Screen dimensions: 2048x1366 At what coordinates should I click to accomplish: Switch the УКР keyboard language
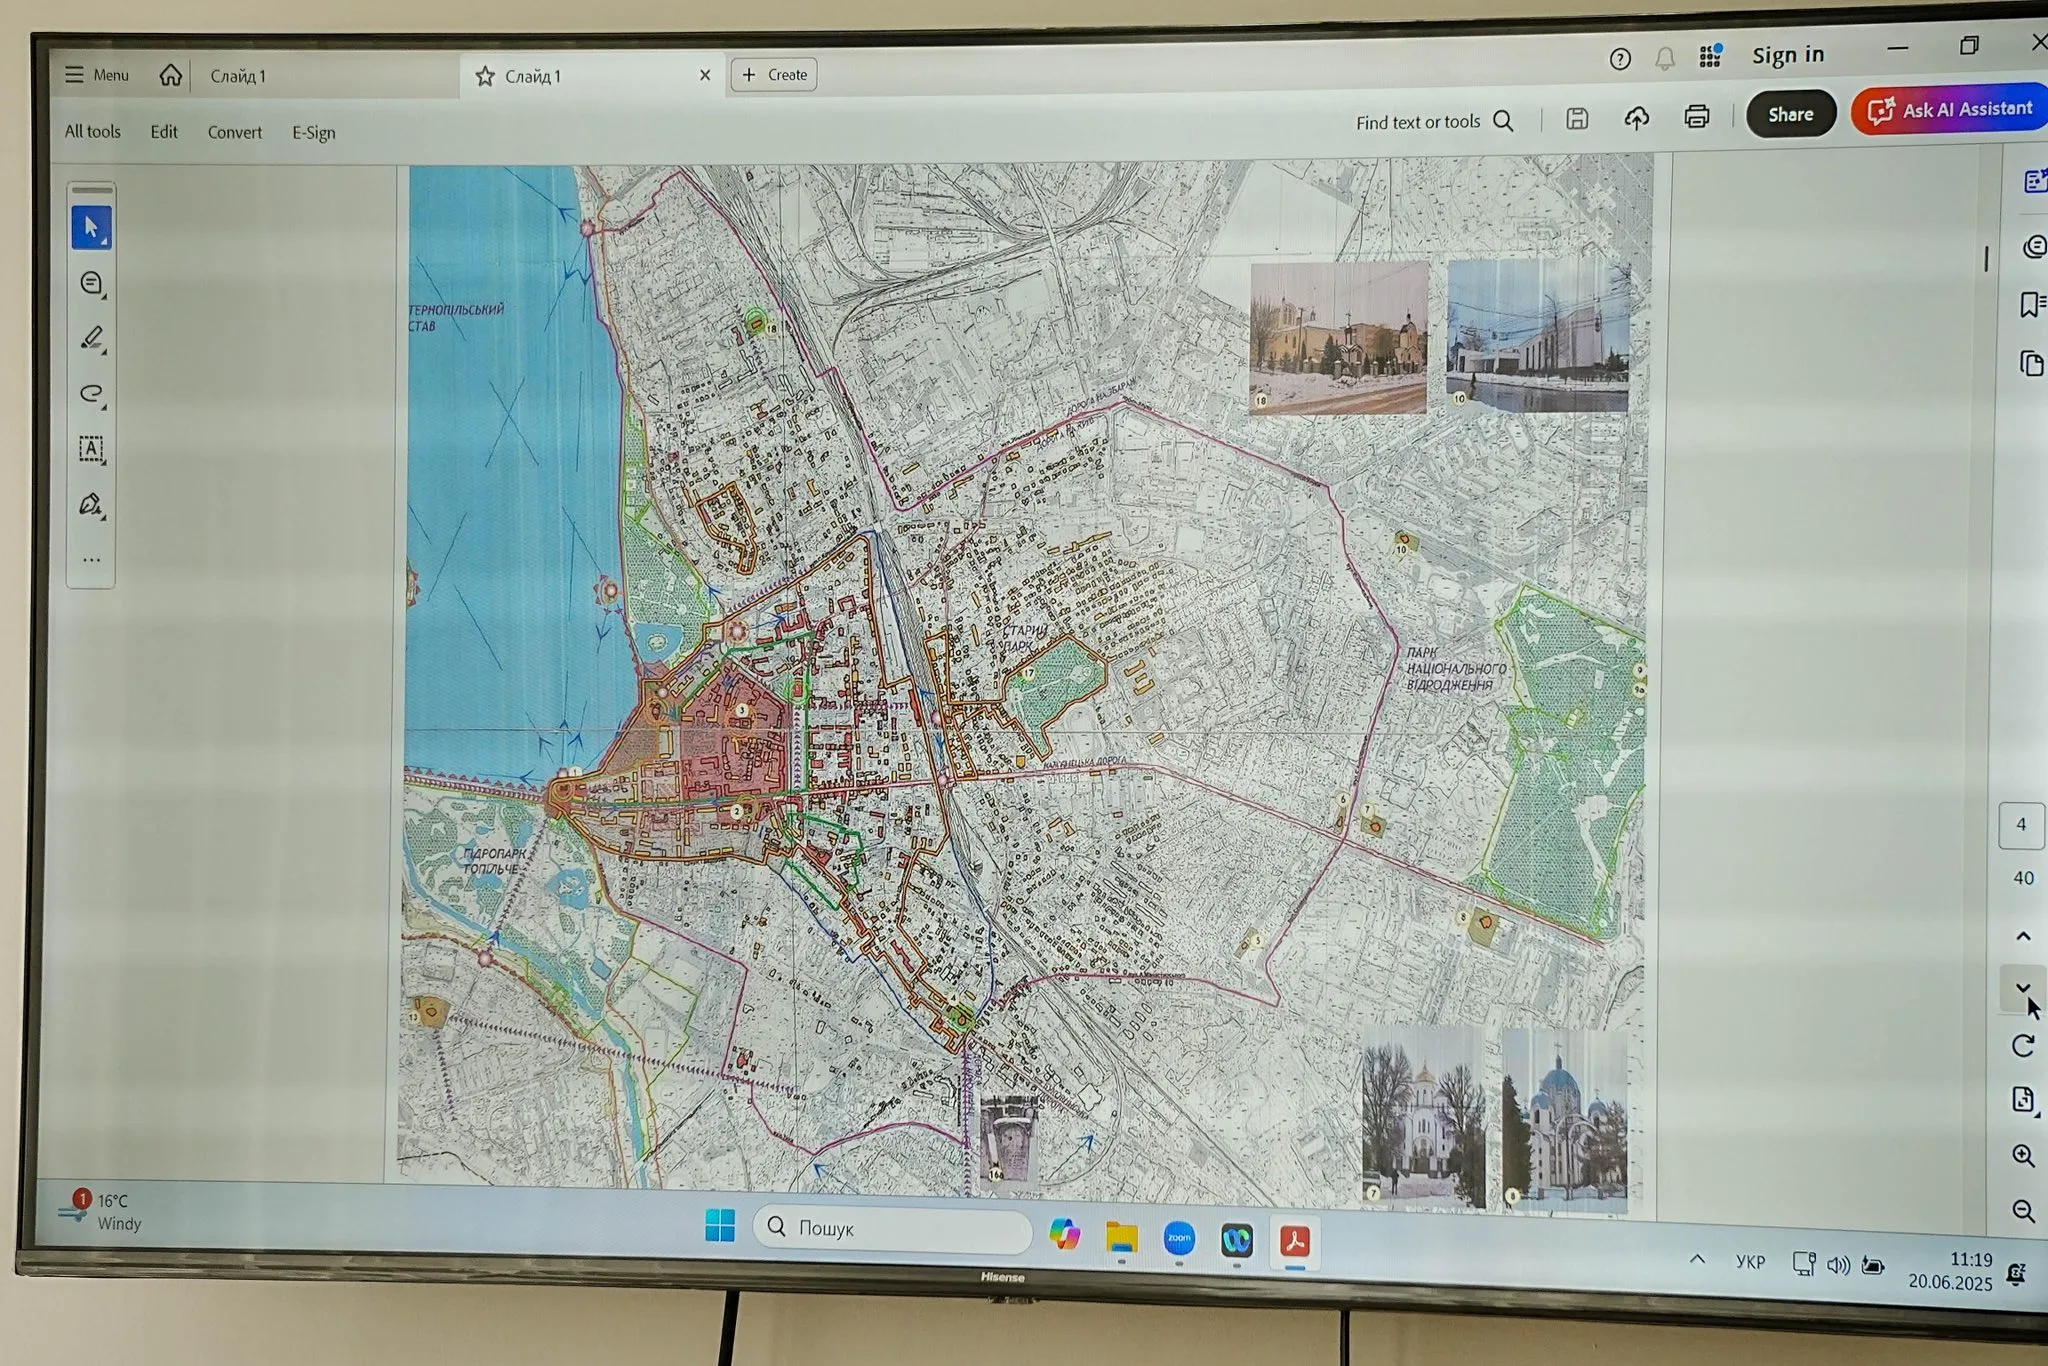[x=1750, y=1262]
